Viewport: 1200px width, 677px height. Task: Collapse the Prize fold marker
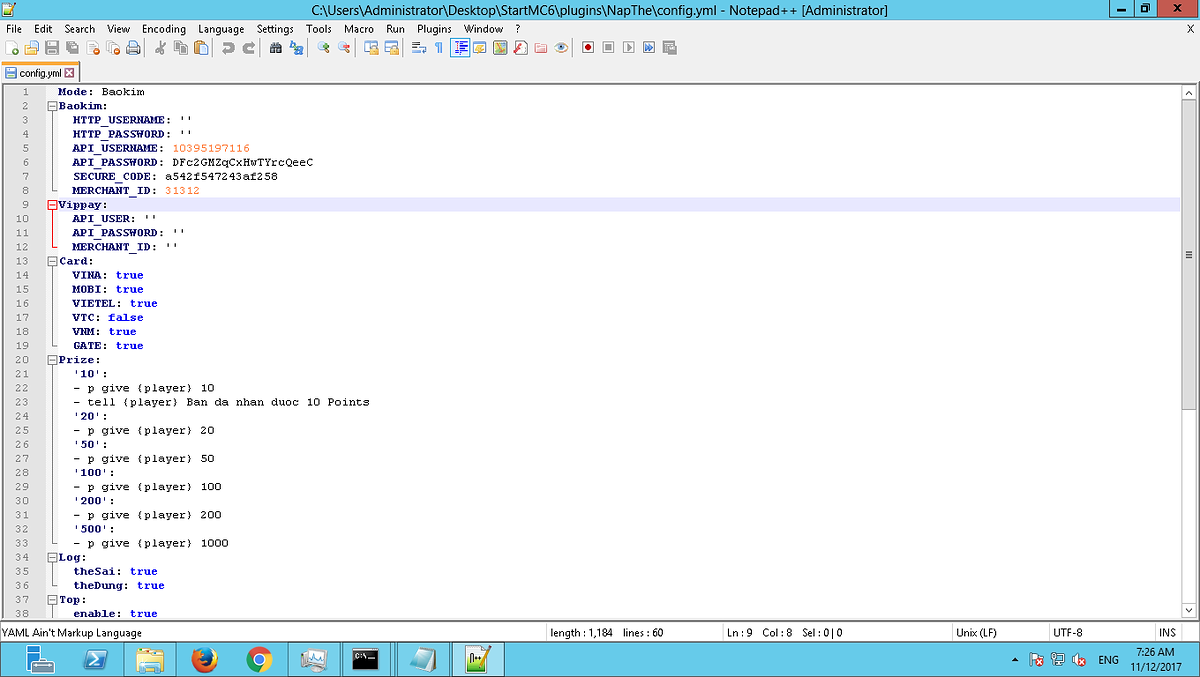[51, 359]
